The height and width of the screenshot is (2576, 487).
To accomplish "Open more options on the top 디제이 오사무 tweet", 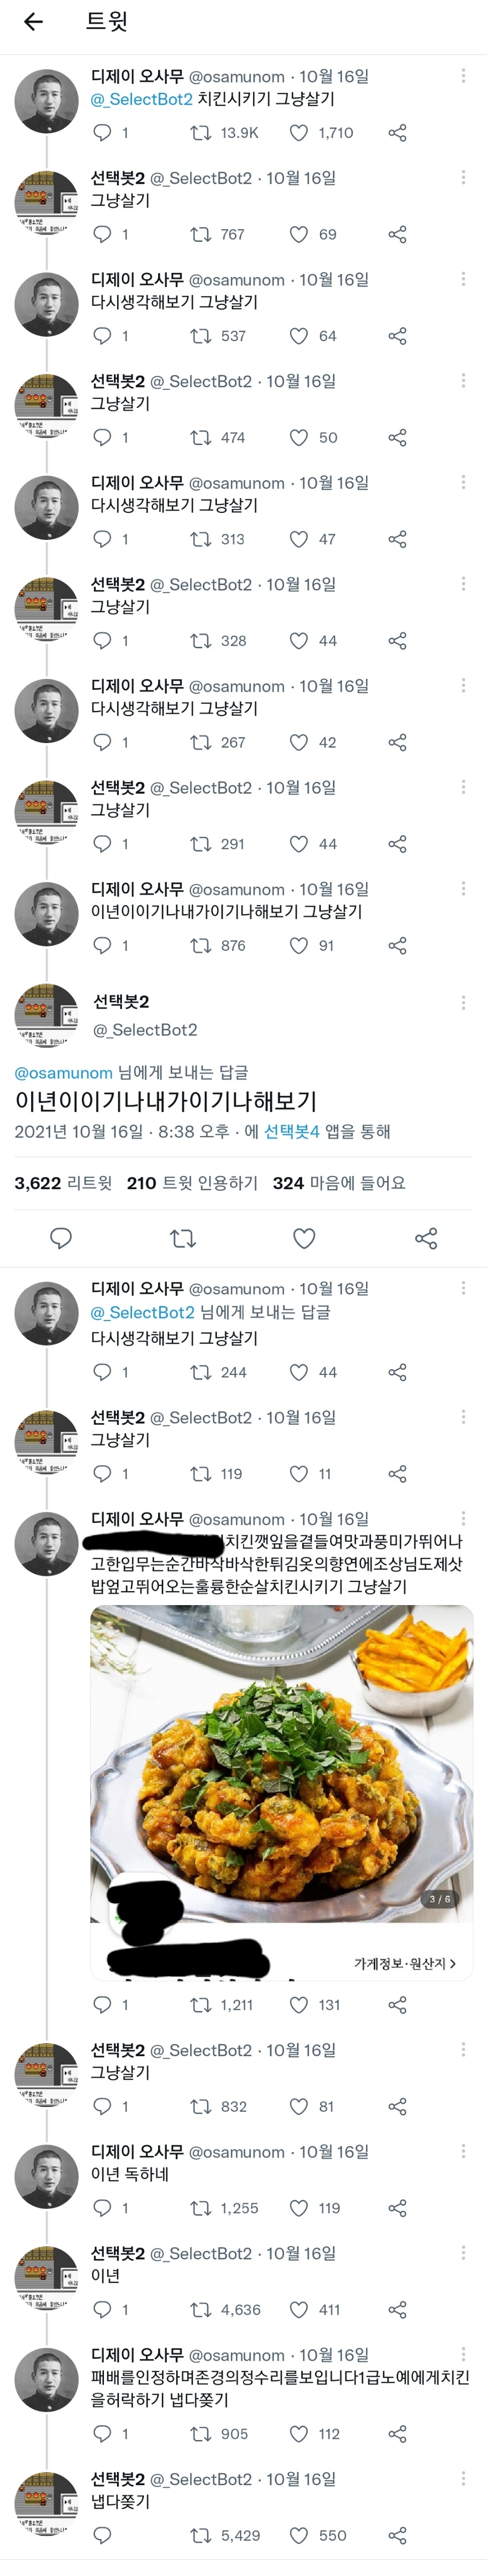I will coord(463,76).
